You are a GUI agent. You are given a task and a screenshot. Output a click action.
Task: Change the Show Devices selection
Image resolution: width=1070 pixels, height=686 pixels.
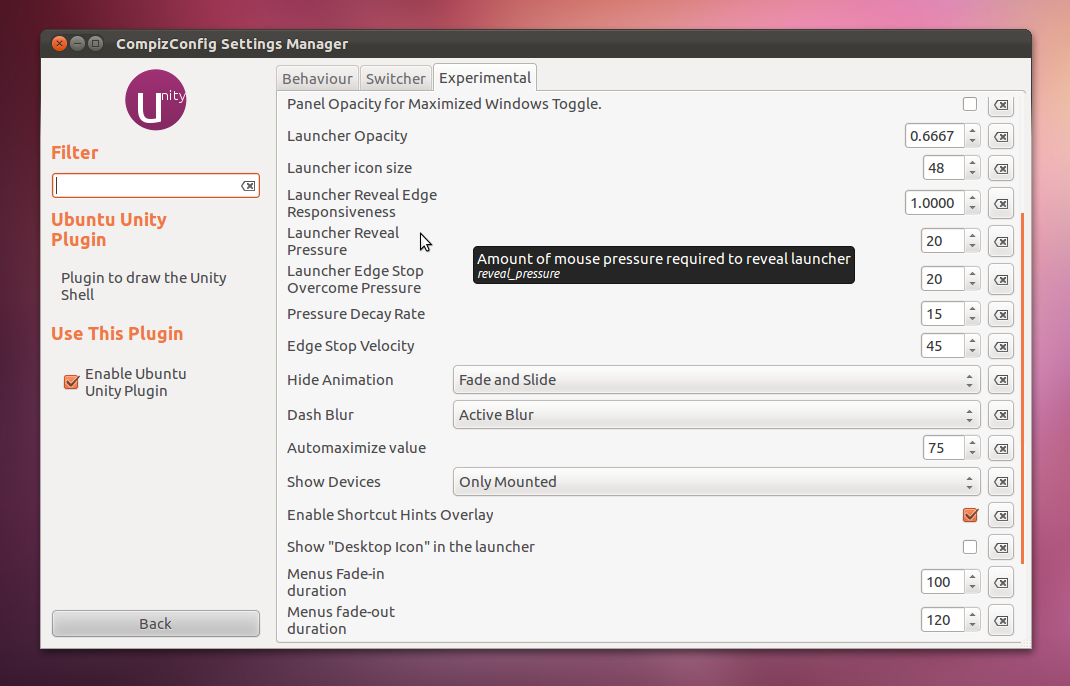point(715,481)
